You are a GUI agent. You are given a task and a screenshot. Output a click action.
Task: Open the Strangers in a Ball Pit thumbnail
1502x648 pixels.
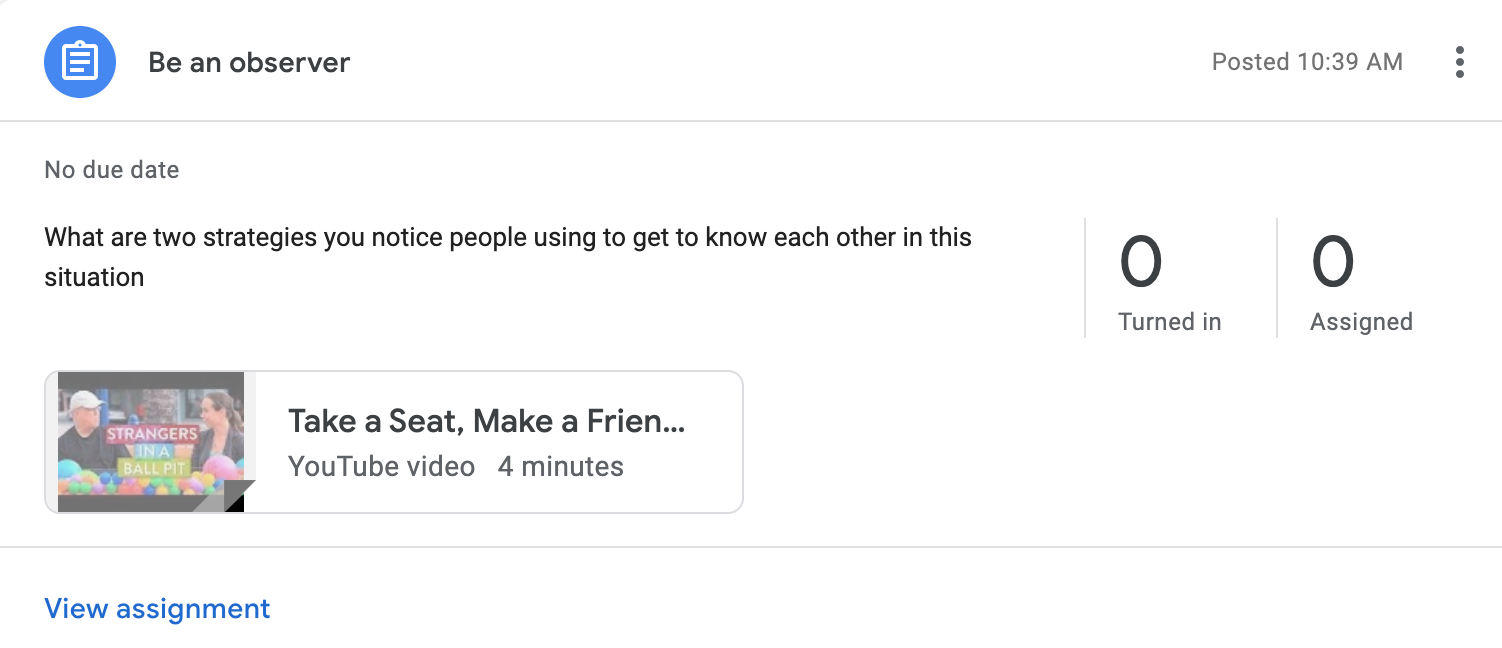tap(150, 440)
